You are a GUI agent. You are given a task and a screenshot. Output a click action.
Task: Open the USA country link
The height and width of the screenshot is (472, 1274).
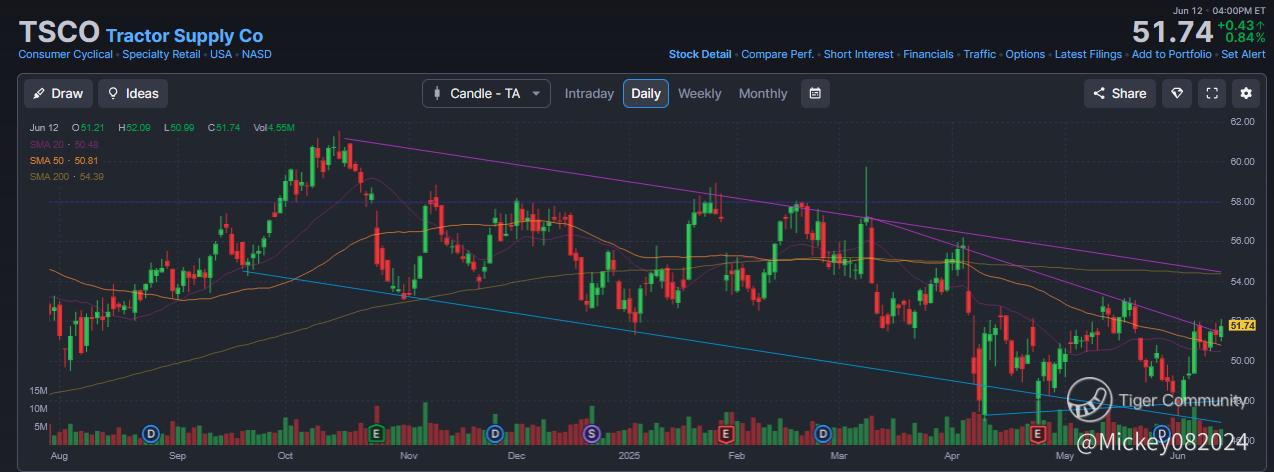pos(220,54)
